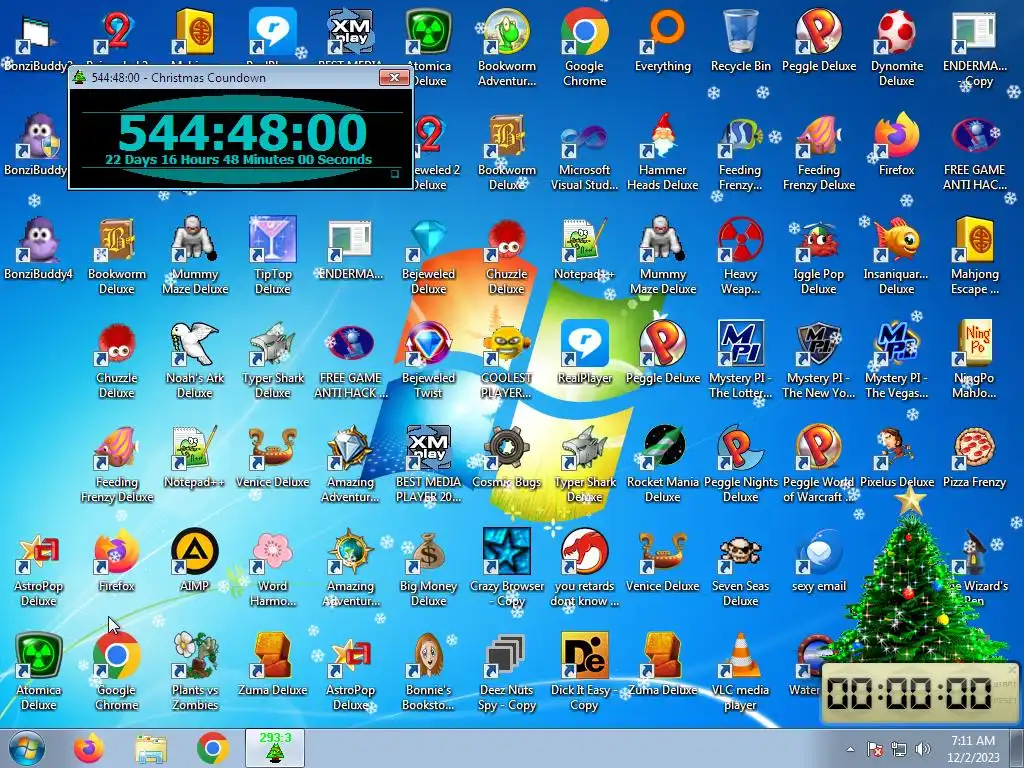Image resolution: width=1024 pixels, height=768 pixels.
Task: Click the network status tray icon
Action: click(x=899, y=749)
